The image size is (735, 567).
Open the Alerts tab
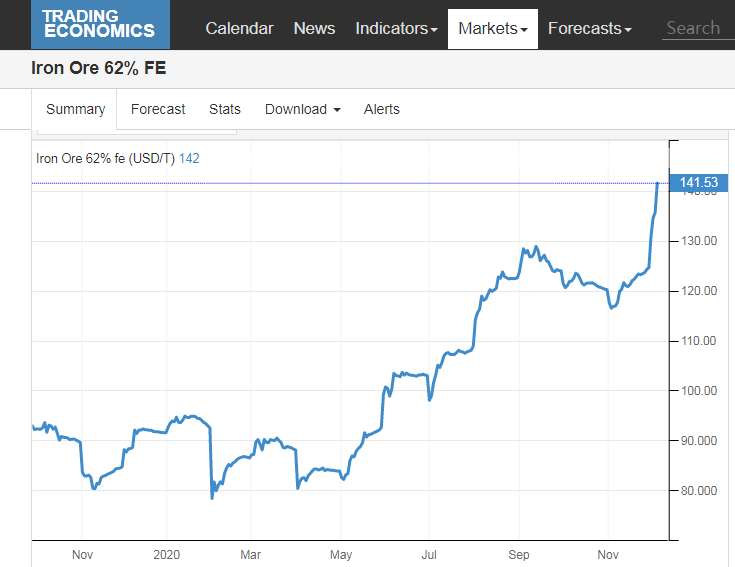381,109
